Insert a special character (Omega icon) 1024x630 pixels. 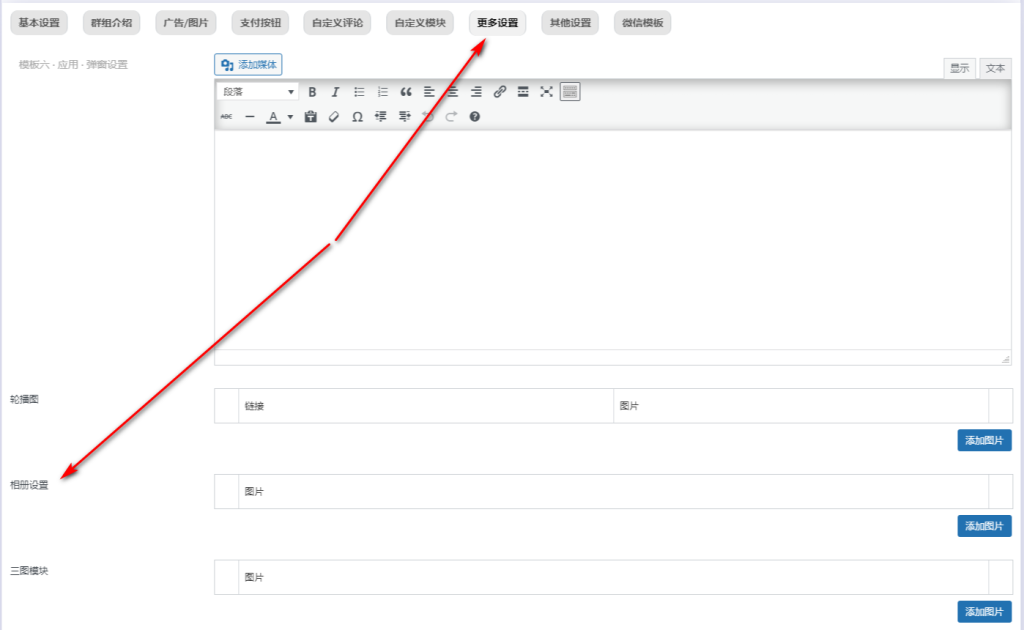(x=357, y=117)
